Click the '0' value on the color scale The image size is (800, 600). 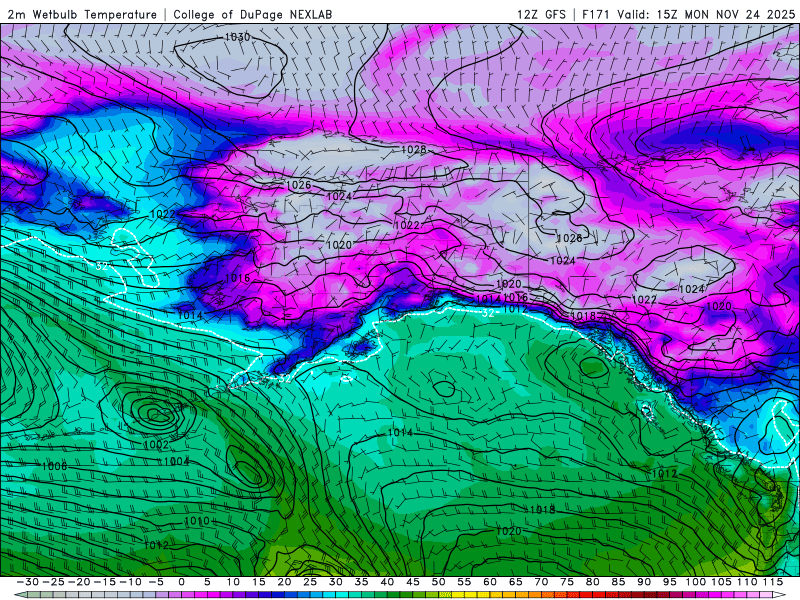182,582
